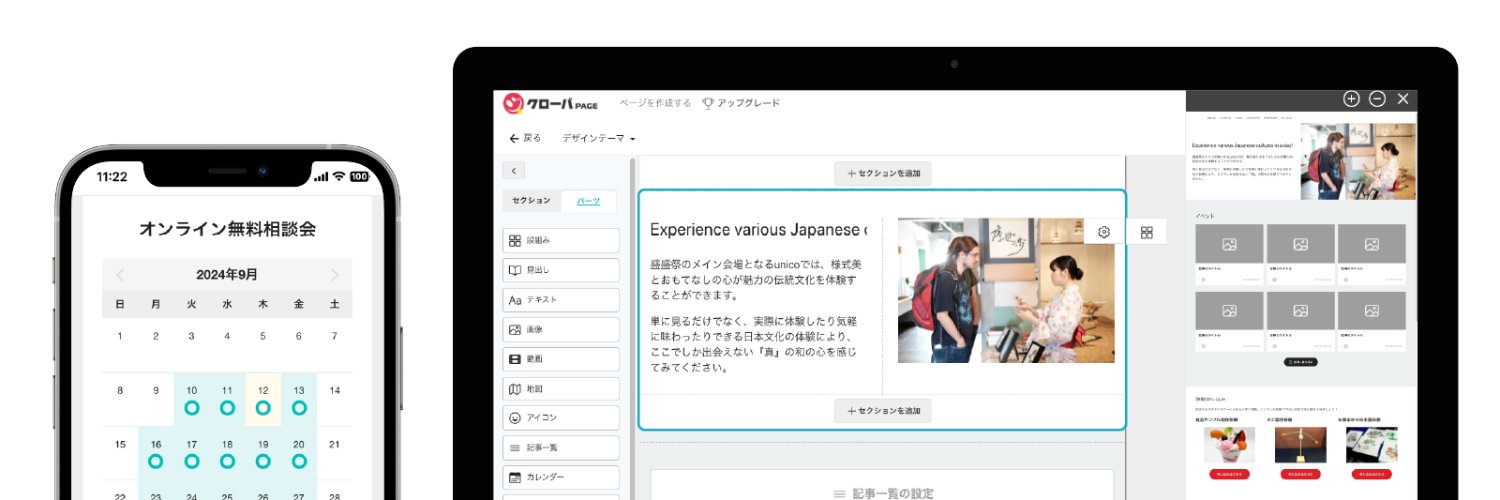Image resolution: width=1500 pixels, height=500 pixels.
Task: Select September 16 on phone calendar
Action: coord(156,453)
